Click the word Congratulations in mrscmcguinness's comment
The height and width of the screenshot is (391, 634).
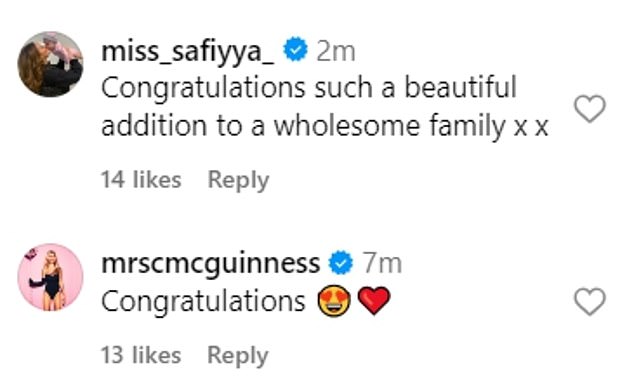203,302
